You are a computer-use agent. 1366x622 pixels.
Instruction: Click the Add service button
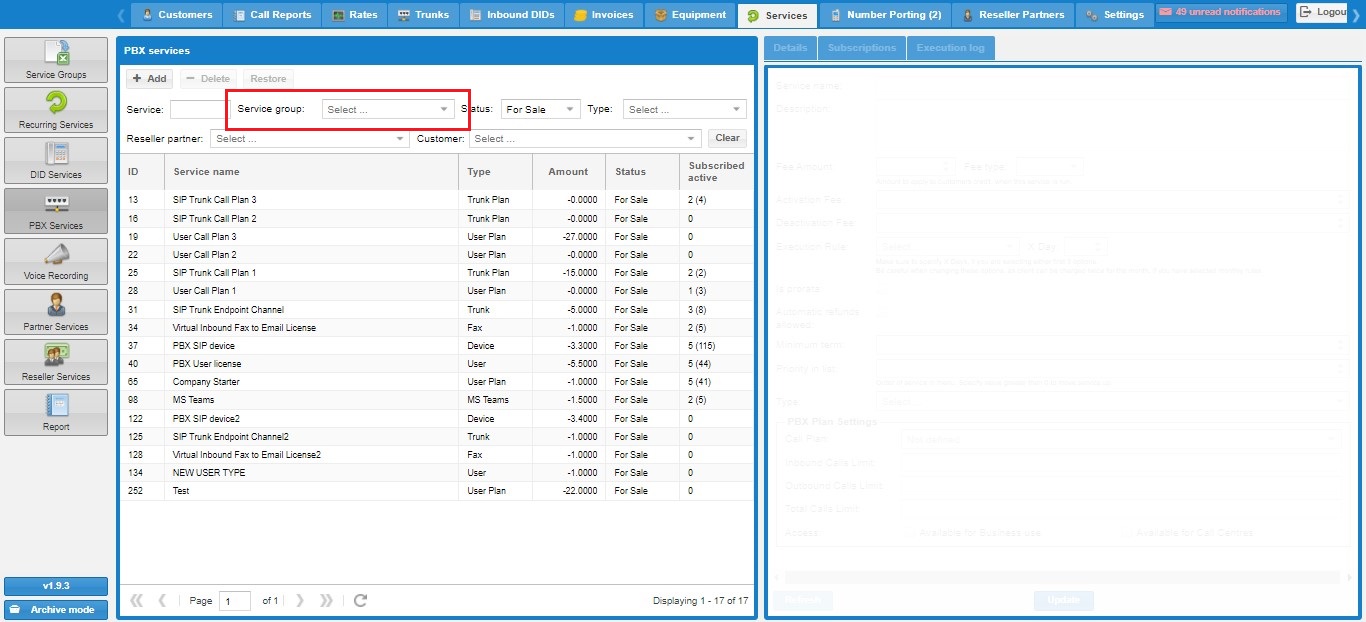click(x=149, y=79)
